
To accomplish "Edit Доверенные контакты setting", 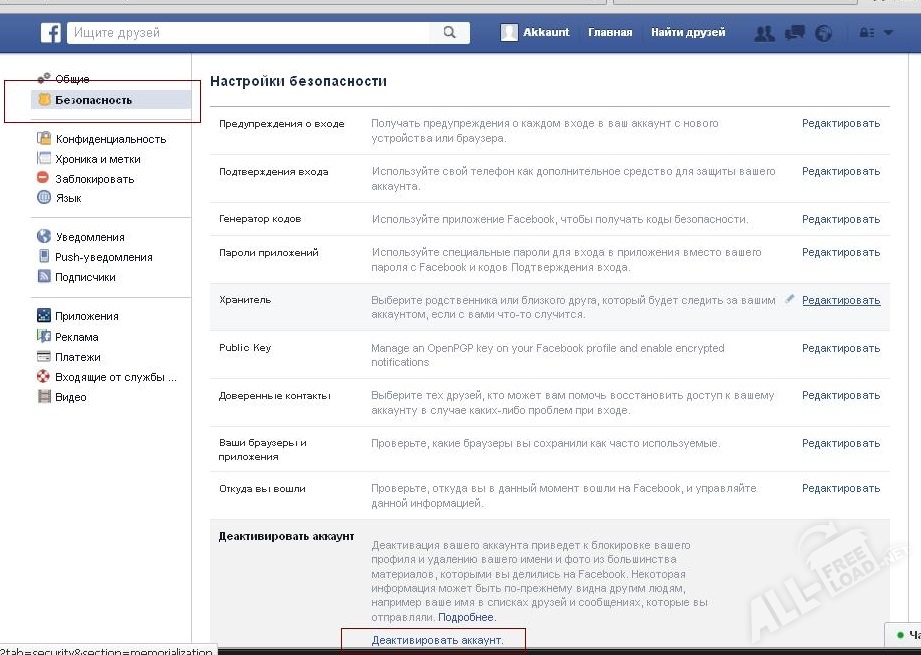I will coord(840,396).
